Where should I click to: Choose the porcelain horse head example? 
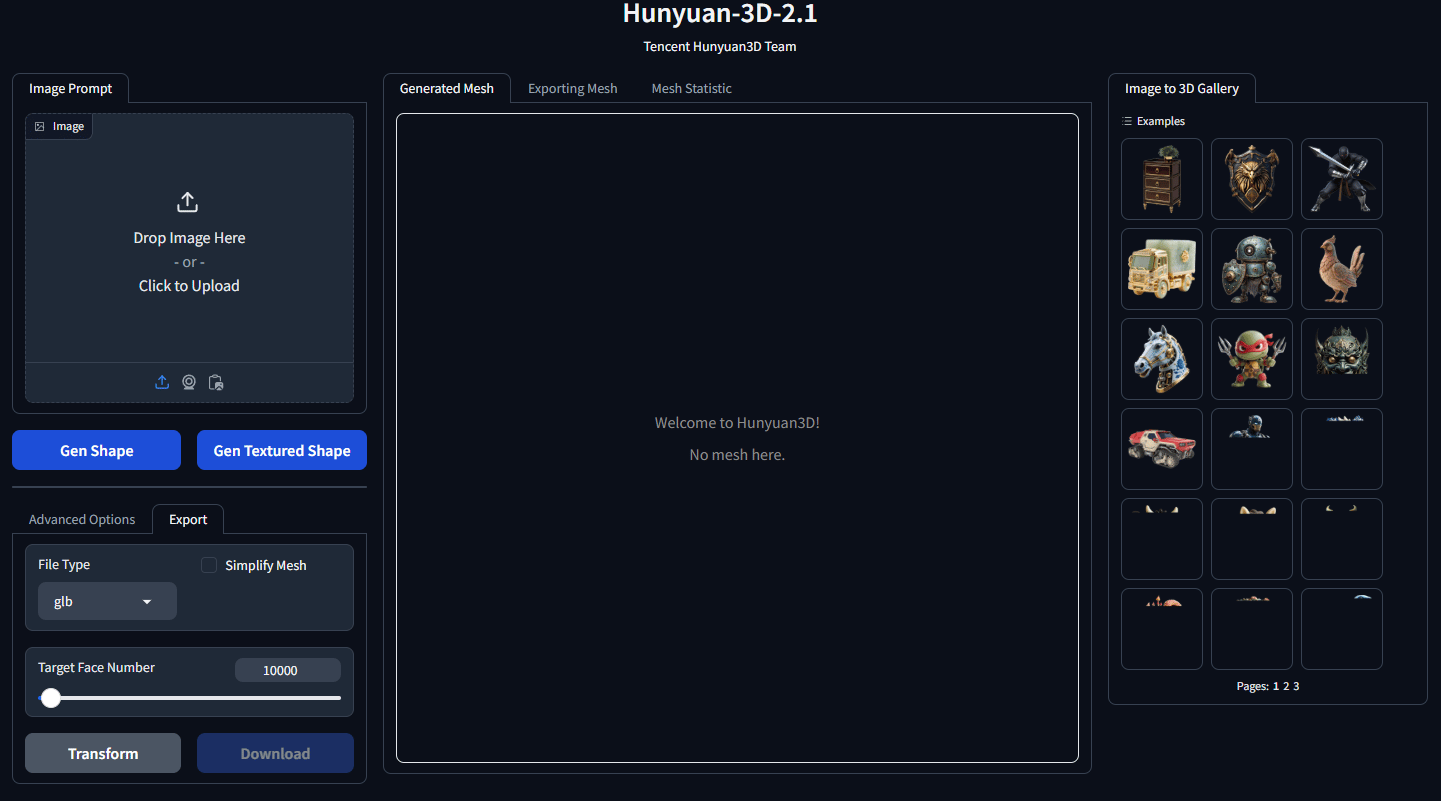pyautogui.click(x=1162, y=359)
